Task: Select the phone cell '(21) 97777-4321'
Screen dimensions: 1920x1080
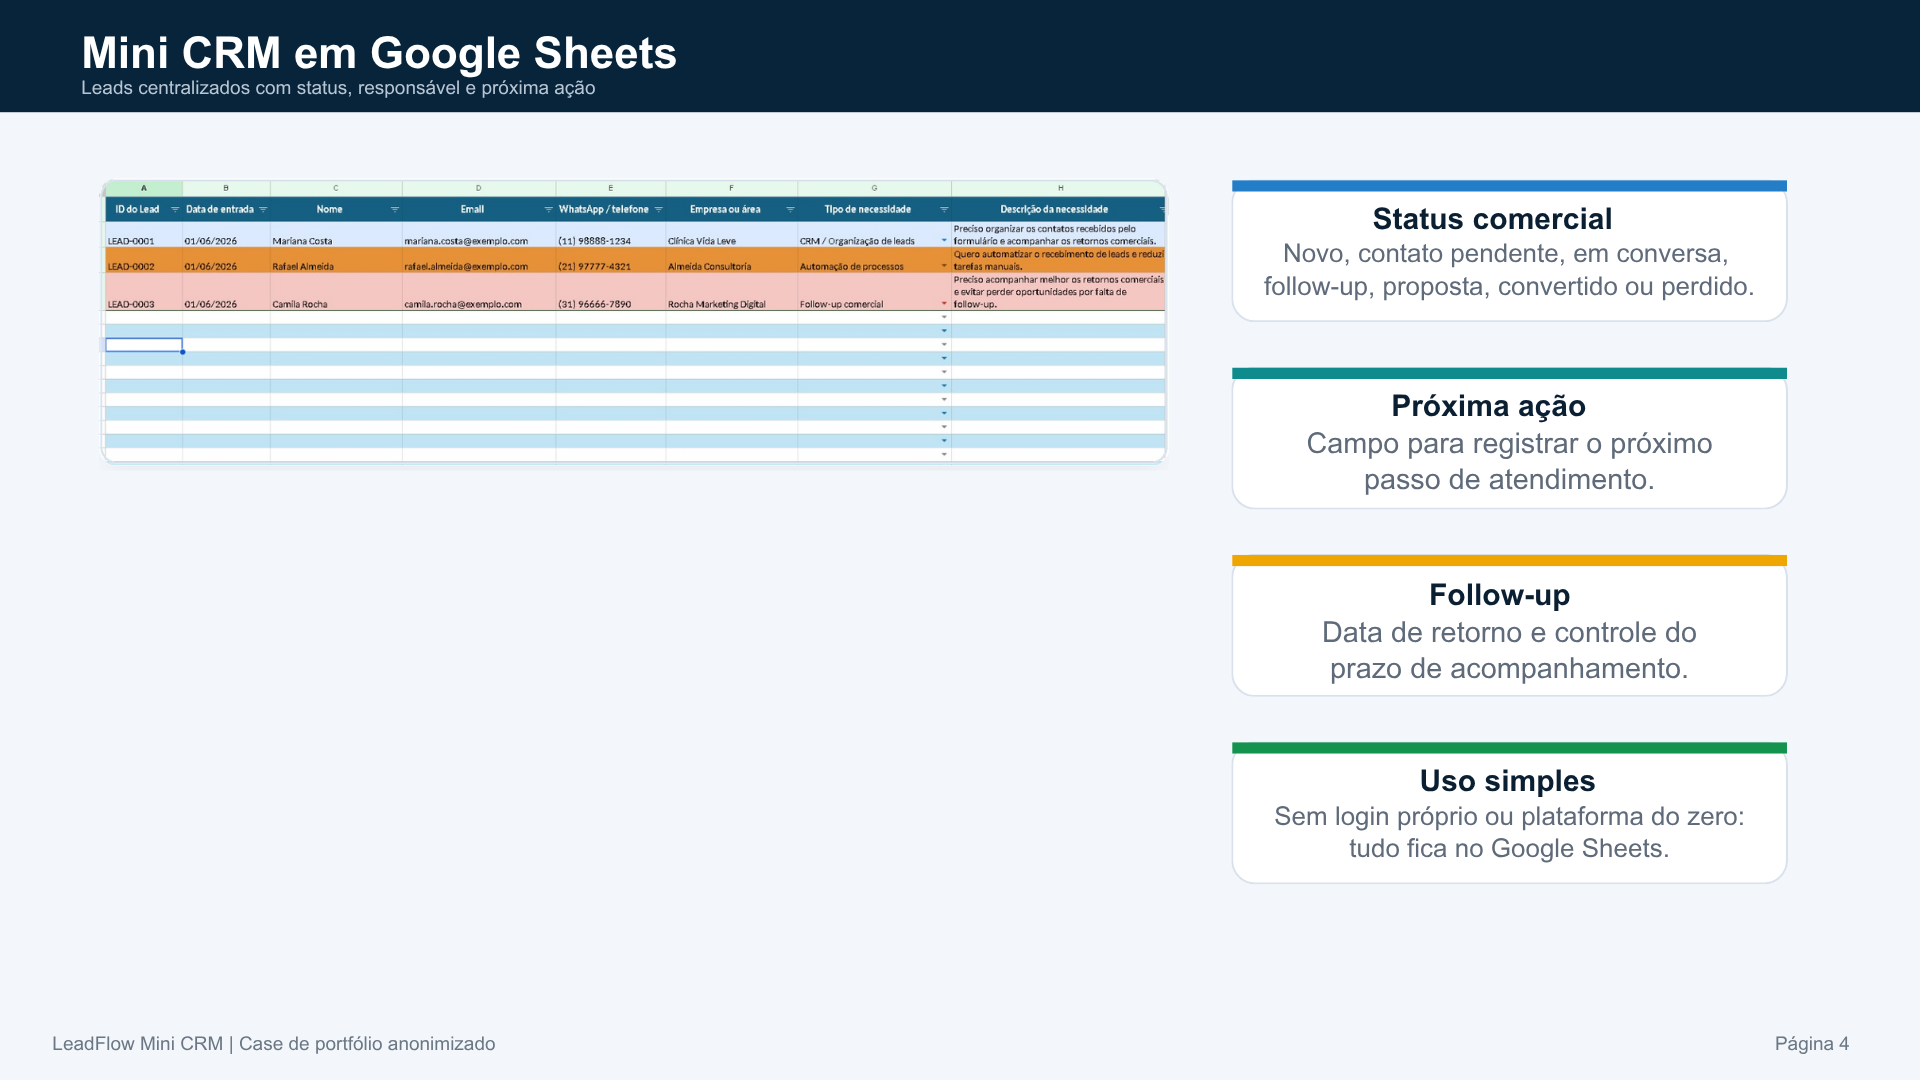Action: (611, 260)
